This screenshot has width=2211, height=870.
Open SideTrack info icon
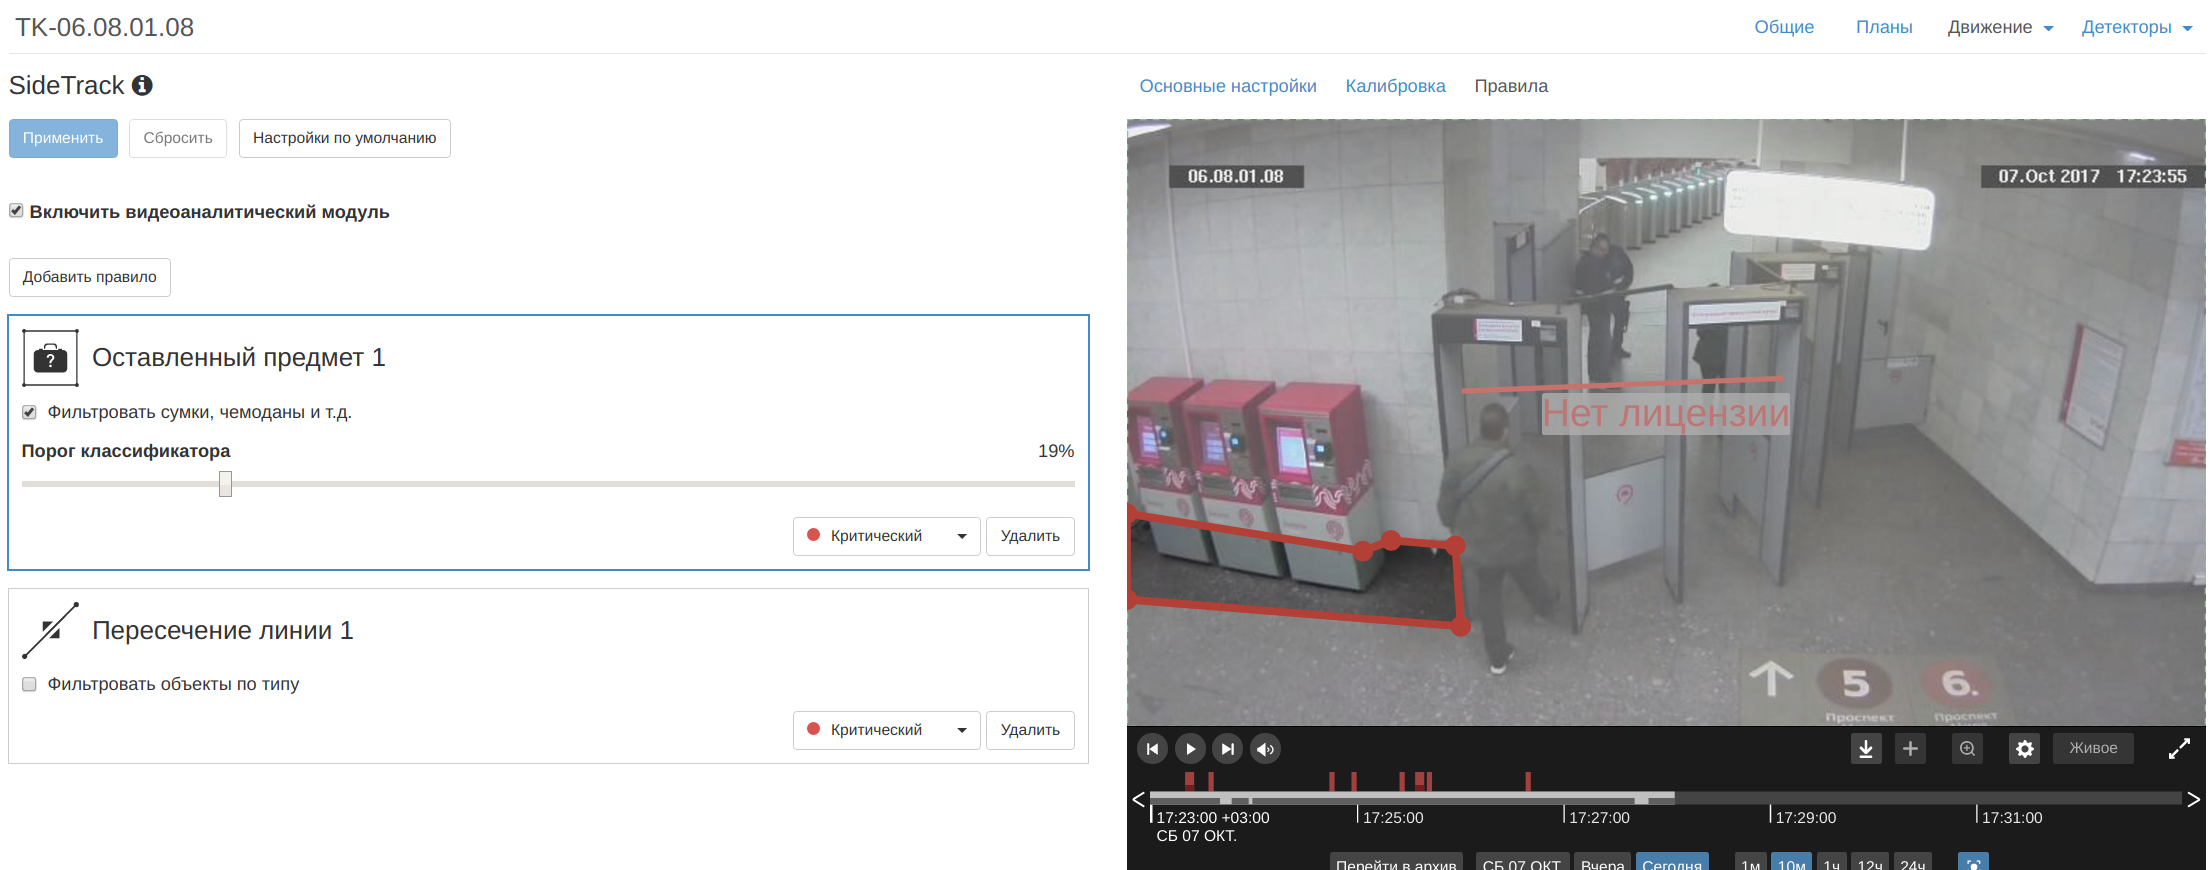[142, 85]
